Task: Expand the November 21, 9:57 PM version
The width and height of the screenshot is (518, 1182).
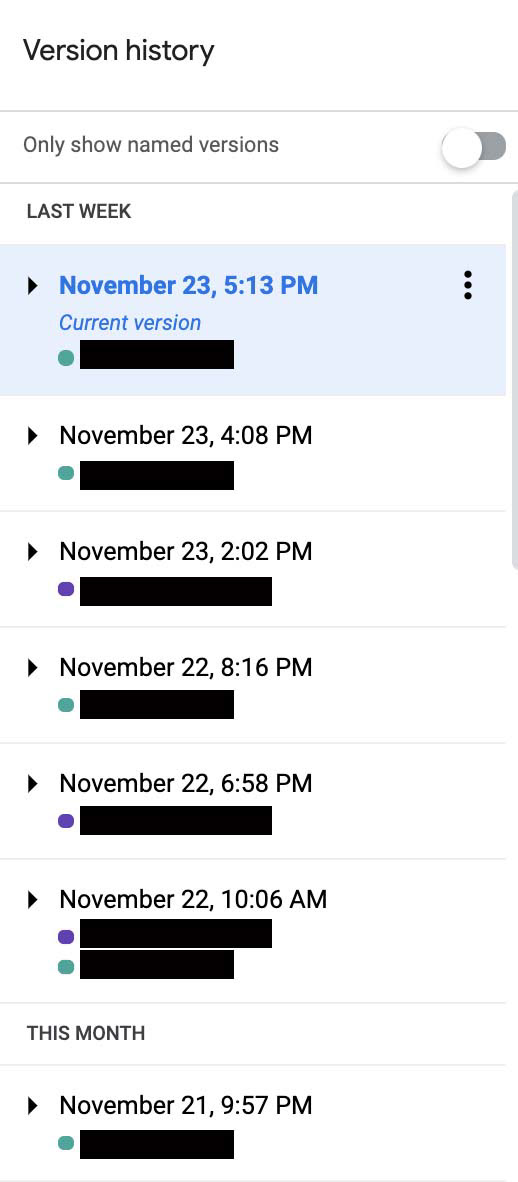Action: (x=32, y=1106)
